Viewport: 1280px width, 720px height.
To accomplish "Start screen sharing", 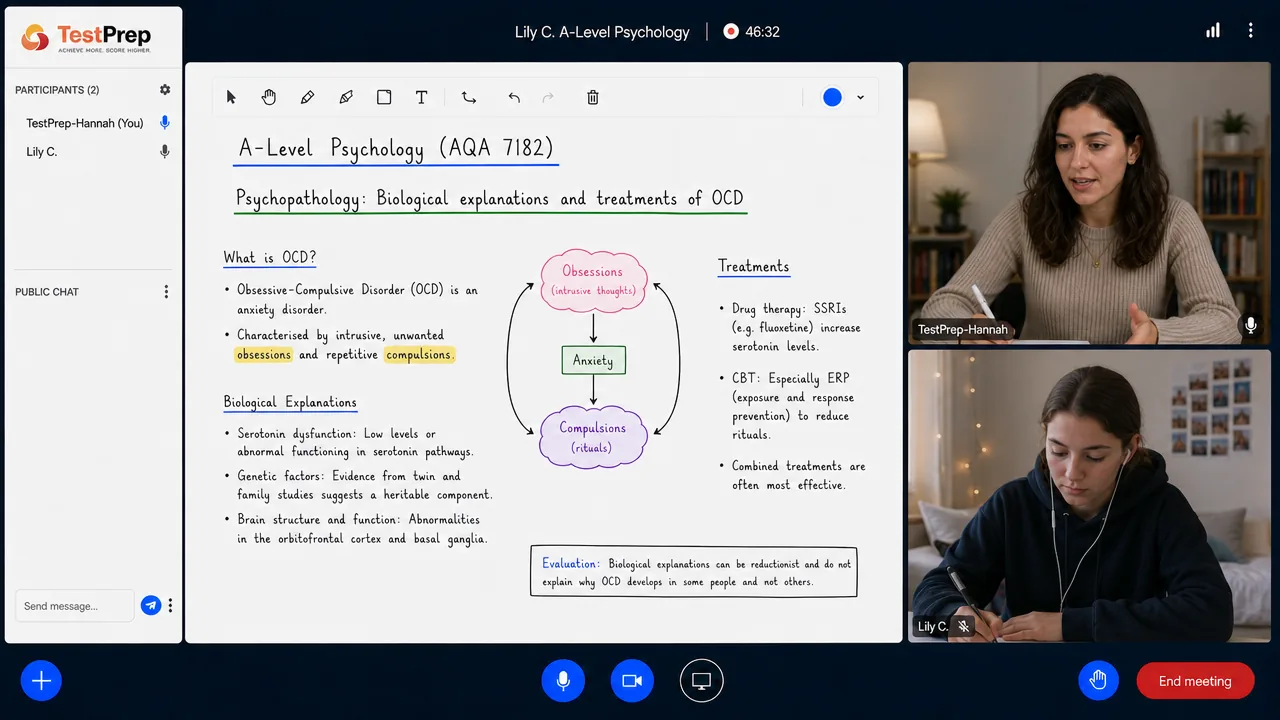I will 701,681.
